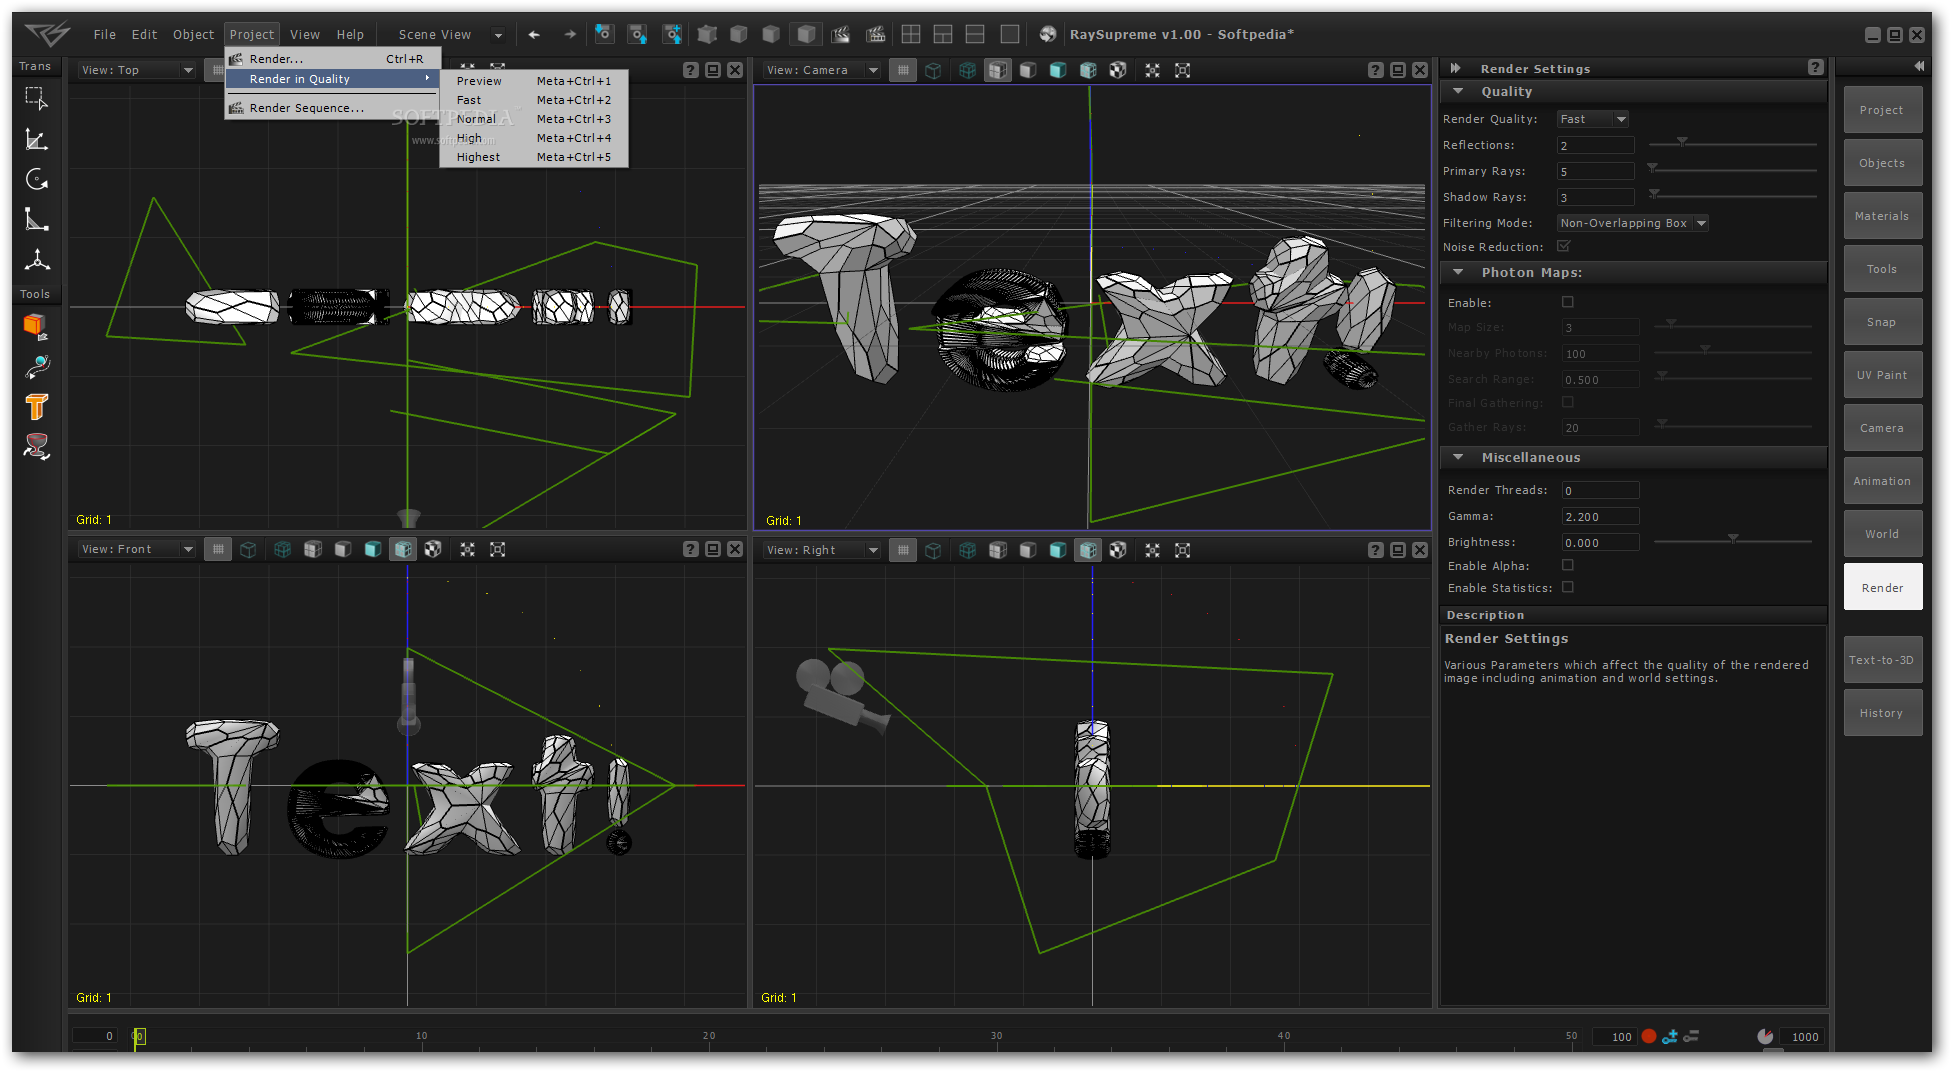Select Normal quality from submenu

pyautogui.click(x=533, y=119)
